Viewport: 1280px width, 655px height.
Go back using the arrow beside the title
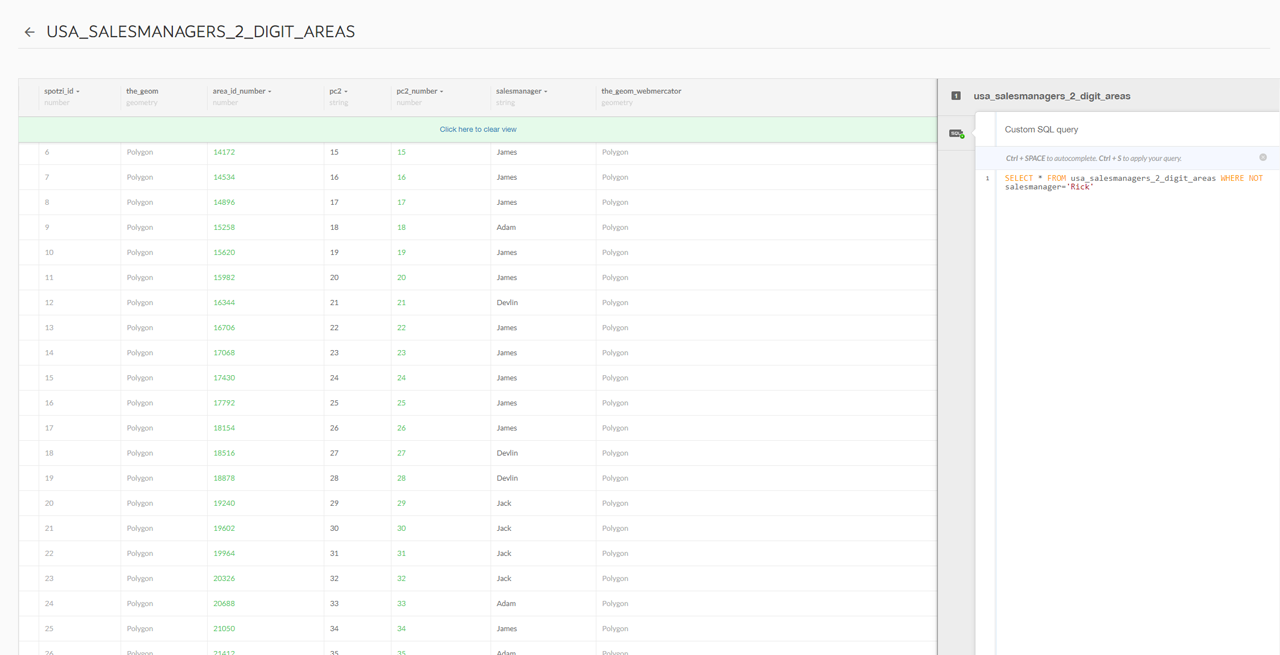(29, 32)
